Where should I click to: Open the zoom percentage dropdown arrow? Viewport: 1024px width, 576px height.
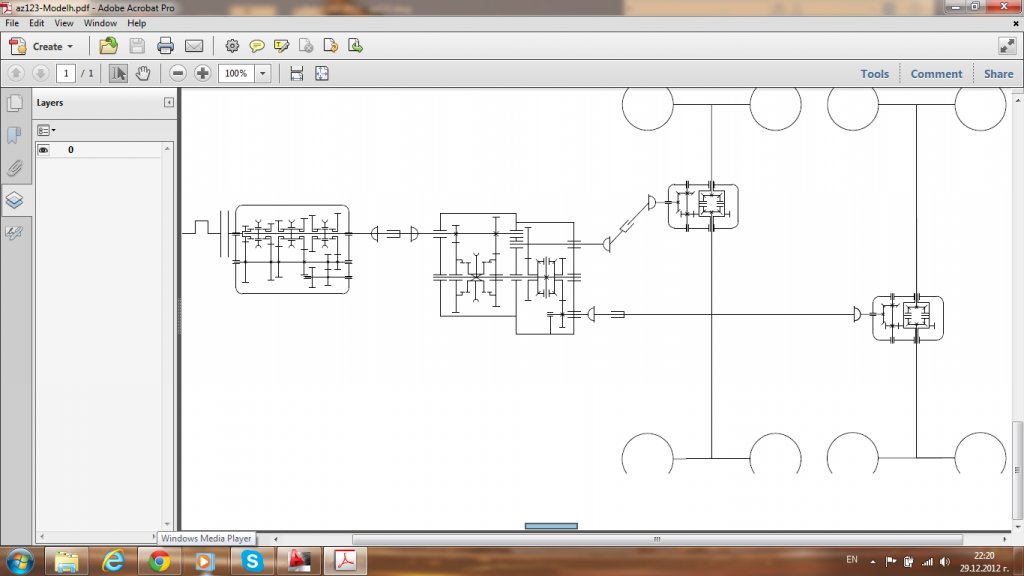[263, 73]
